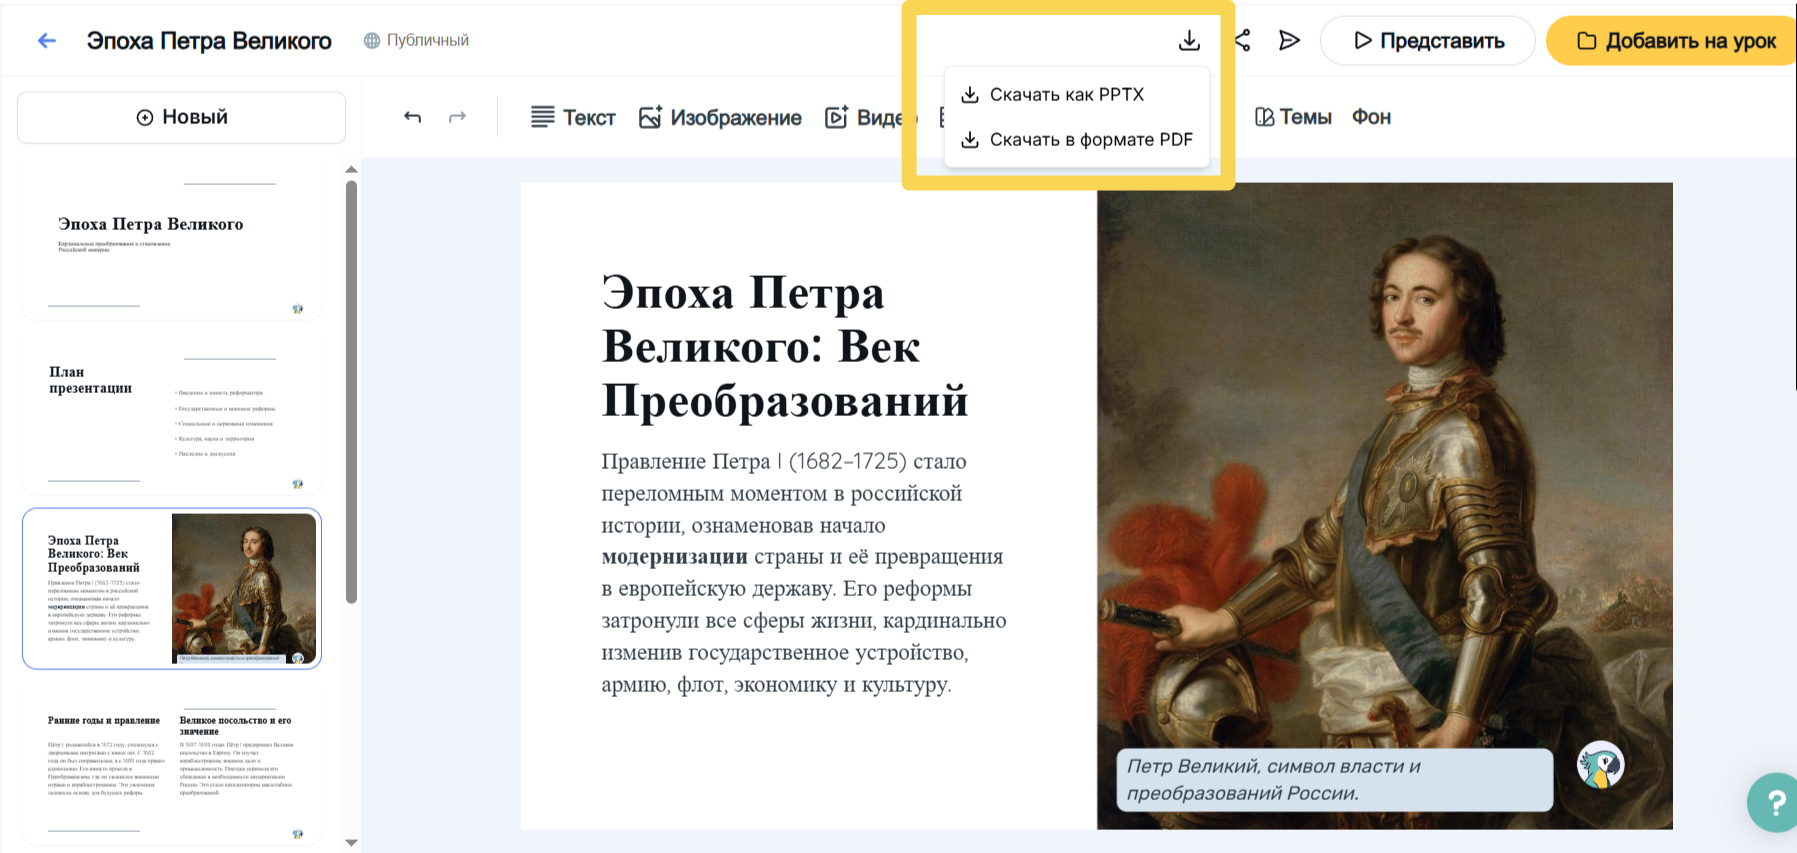Click the presentation title Эпоха Петра Великого
This screenshot has width=1797, height=853.
(209, 41)
